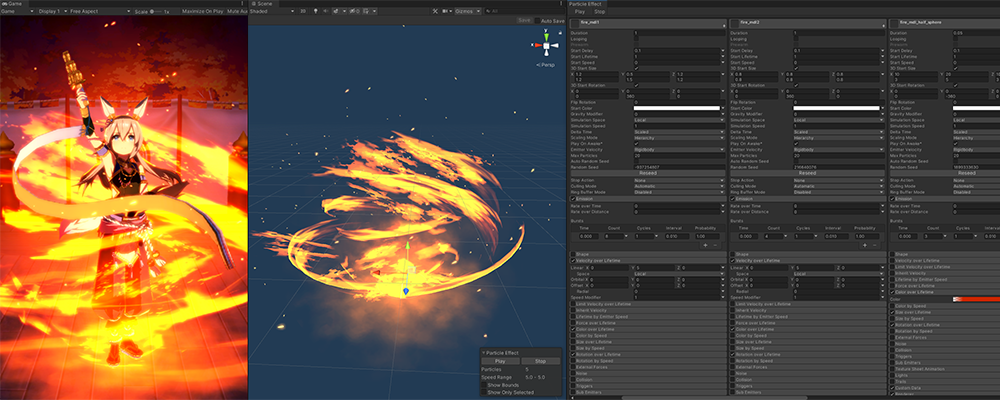Add burst with plus icon in fire_mdl1

coord(707,245)
